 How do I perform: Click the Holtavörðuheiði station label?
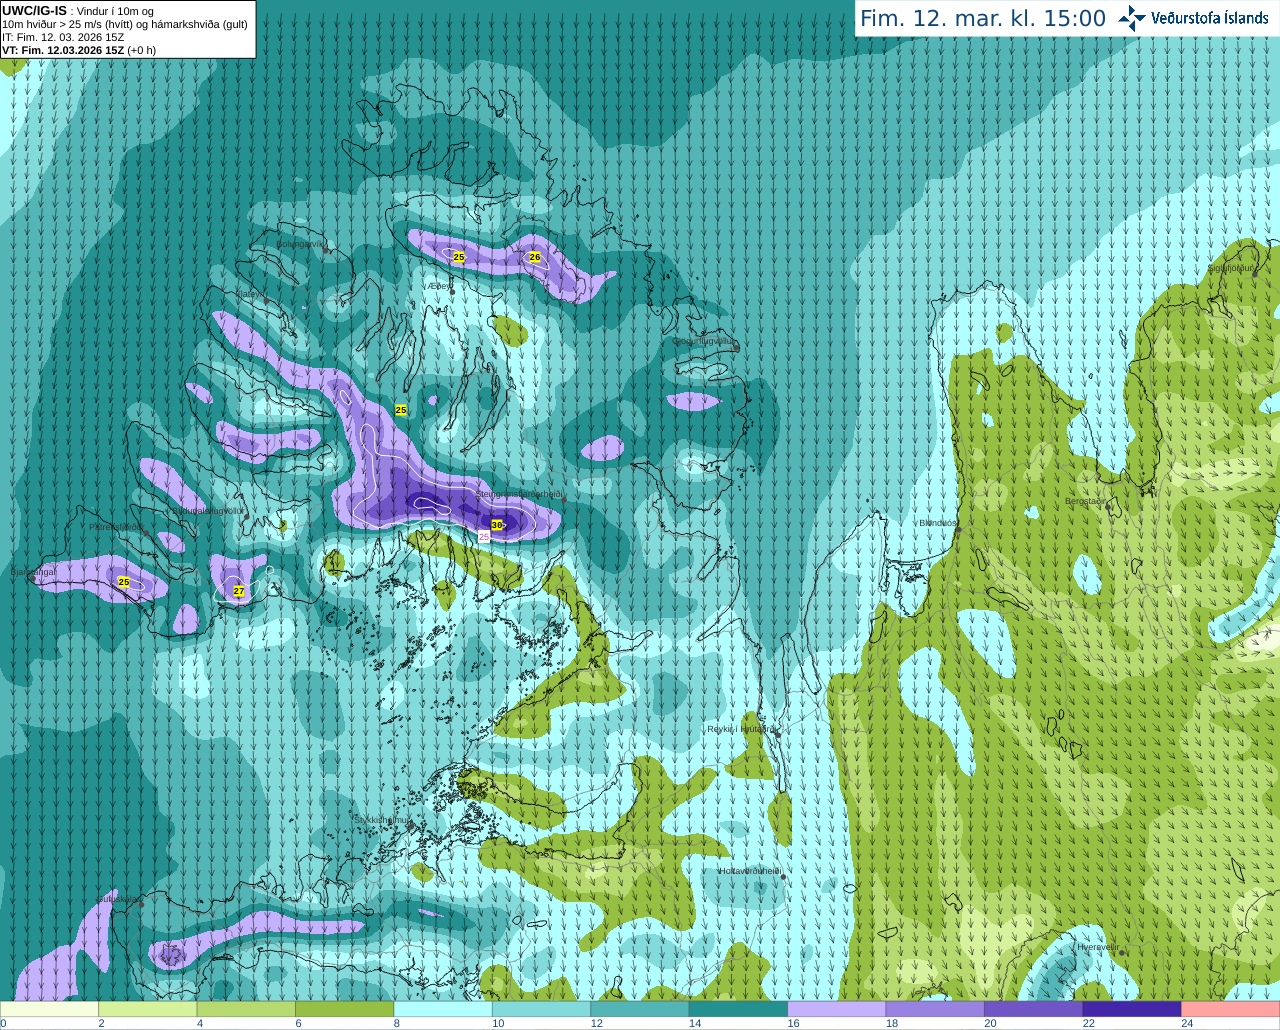pyautogui.click(x=750, y=871)
